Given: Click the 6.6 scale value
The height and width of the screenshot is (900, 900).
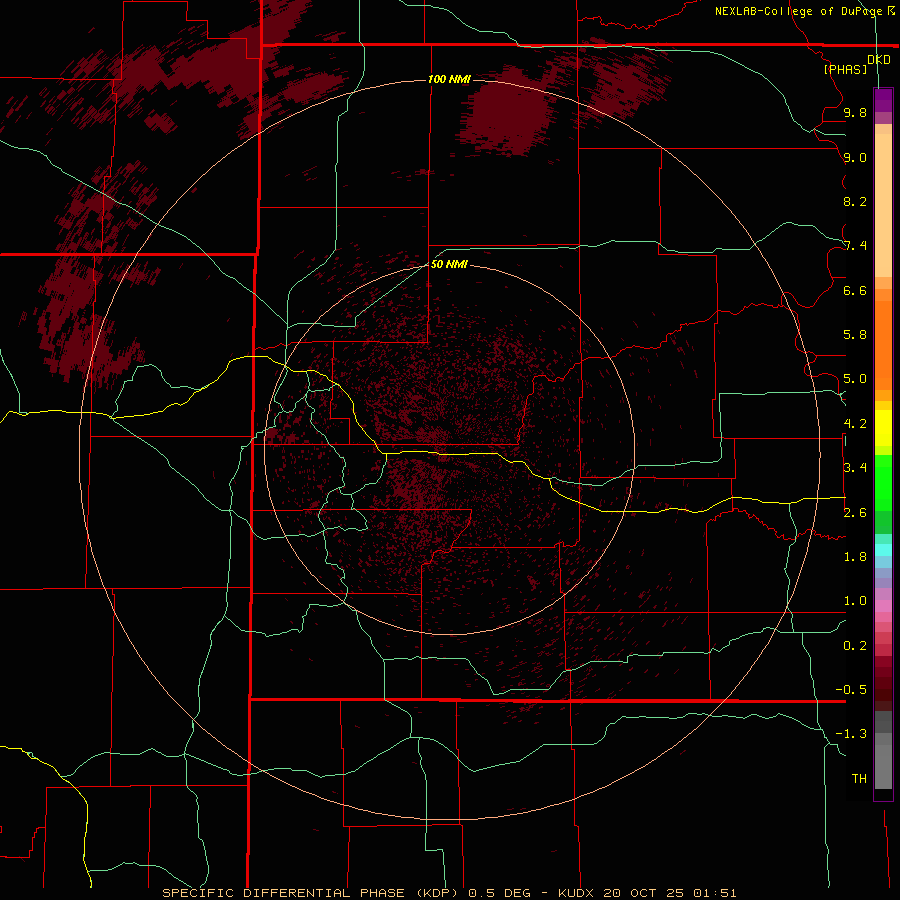Looking at the screenshot, I should [x=855, y=290].
